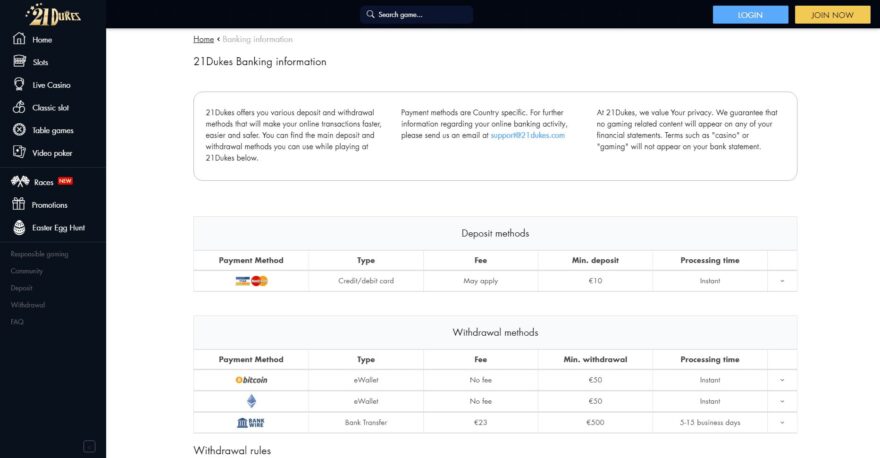Open the Deposit link in sidebar

[21, 288]
